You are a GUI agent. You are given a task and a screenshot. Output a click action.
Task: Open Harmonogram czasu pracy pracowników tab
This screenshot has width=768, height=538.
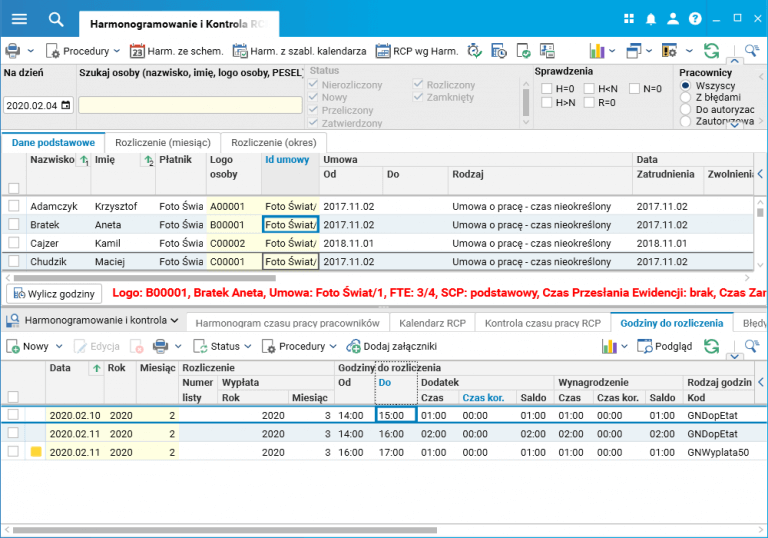288,323
